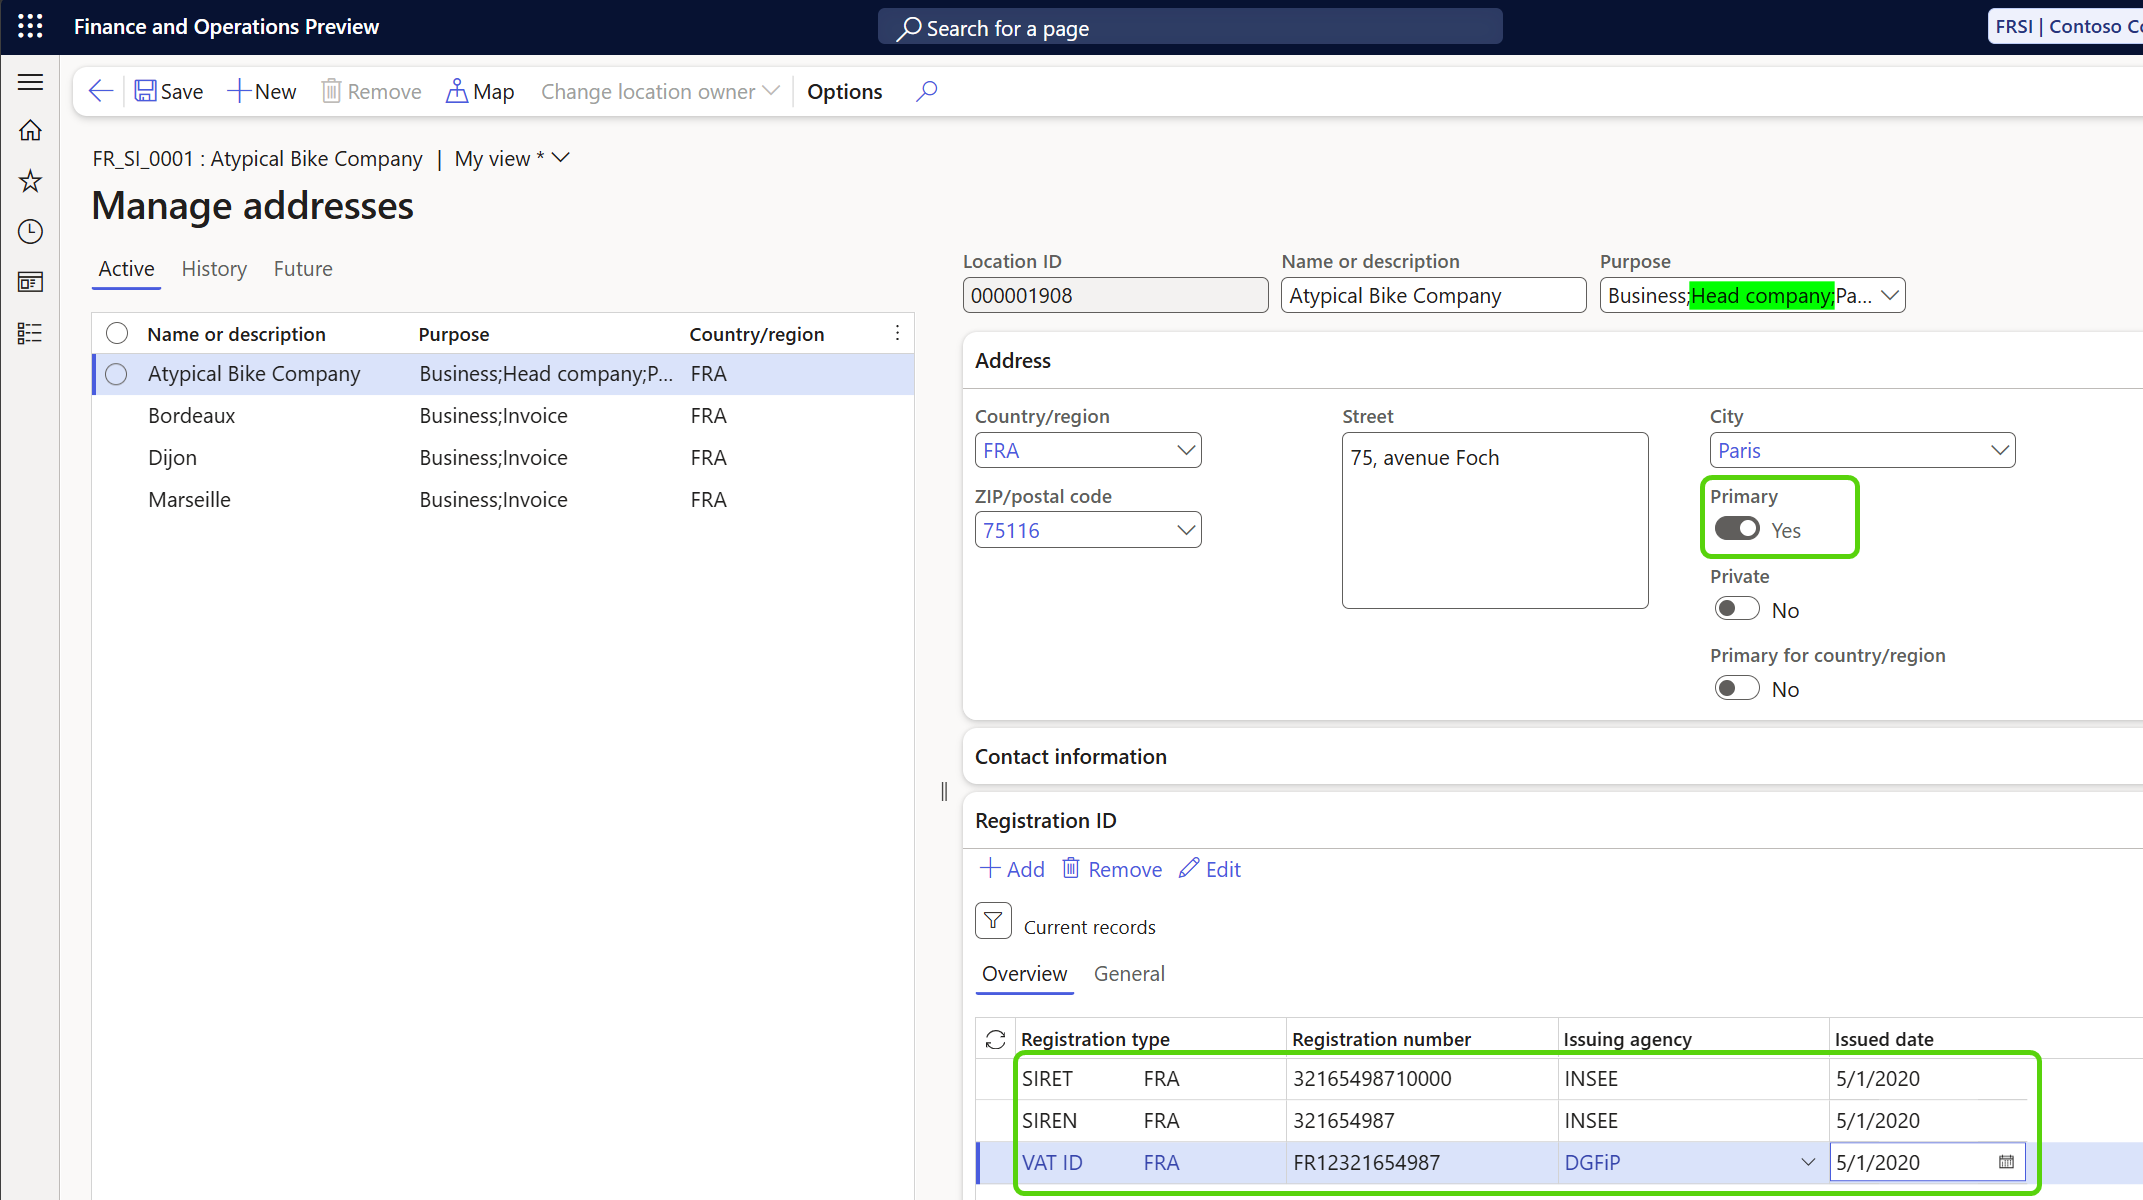
Task: Expand the Contact information section
Action: coord(1071,756)
